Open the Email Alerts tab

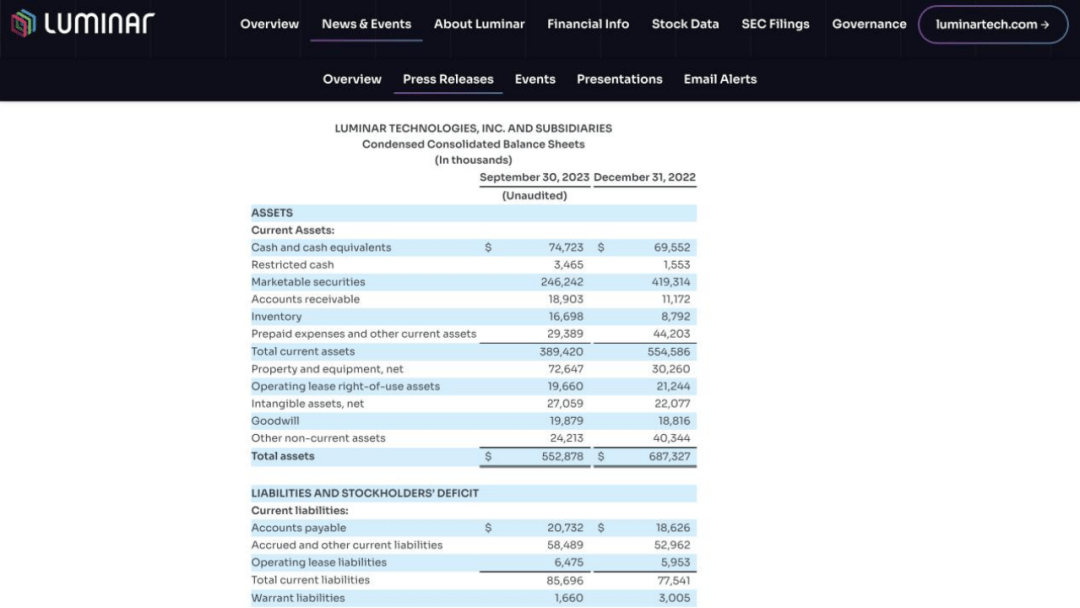720,79
